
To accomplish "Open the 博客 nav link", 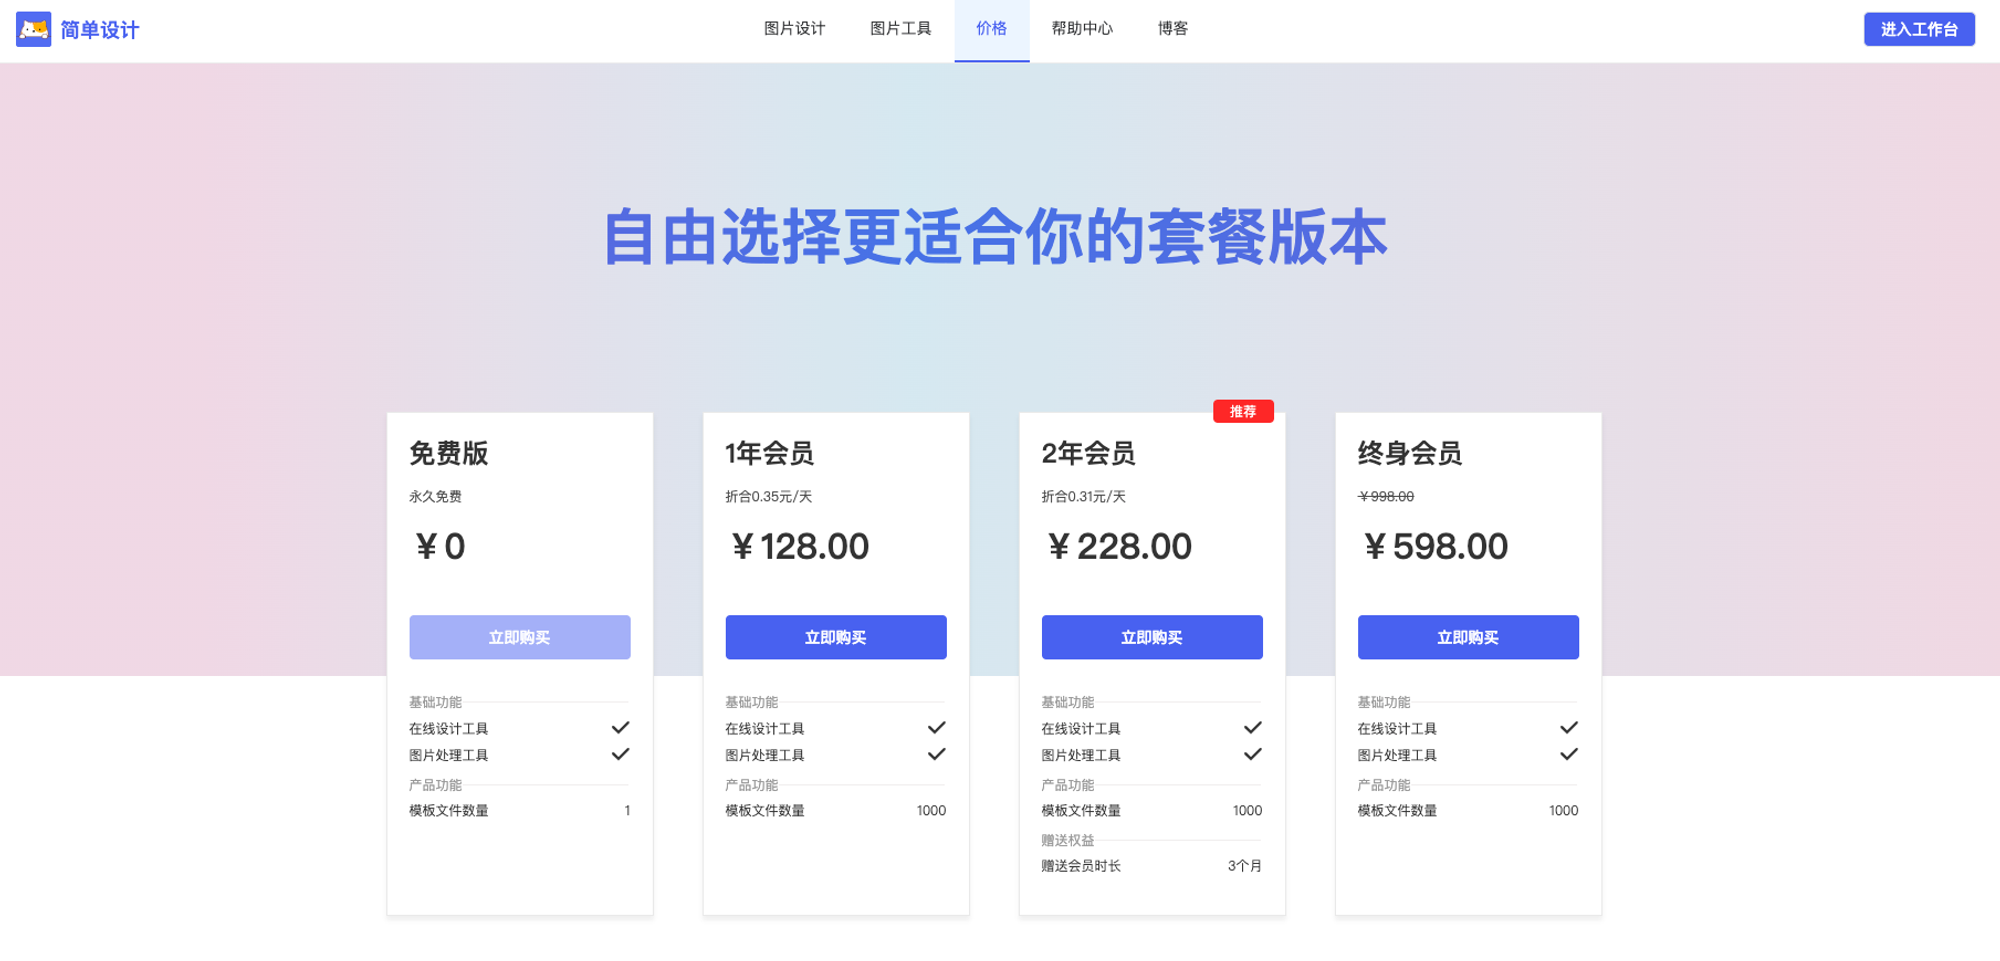I will point(1172,29).
